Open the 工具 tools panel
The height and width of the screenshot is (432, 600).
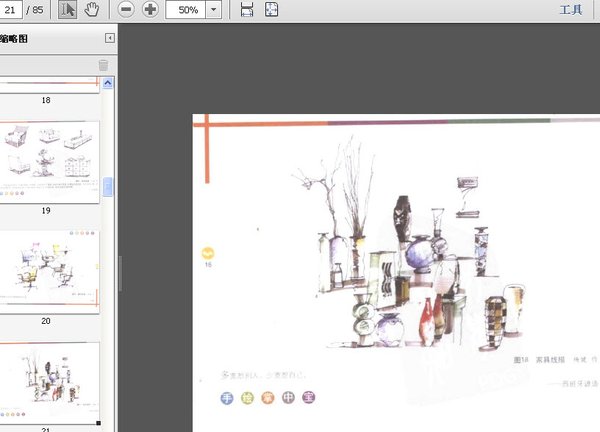(570, 10)
